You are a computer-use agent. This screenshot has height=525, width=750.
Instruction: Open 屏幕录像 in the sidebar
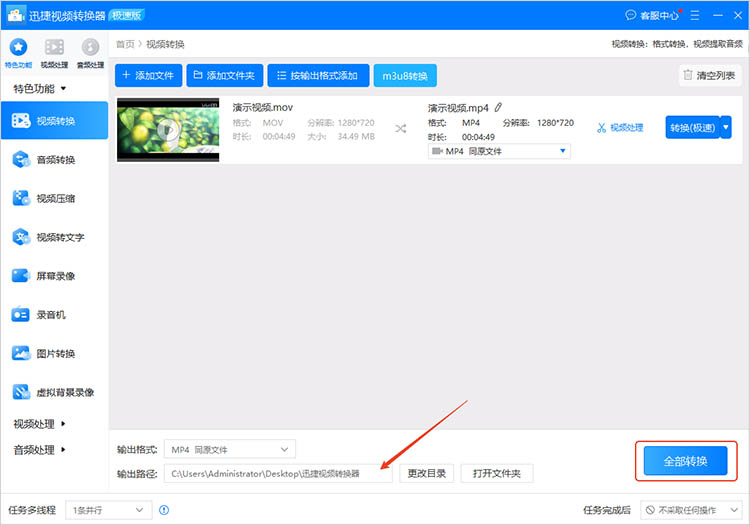coord(55,275)
